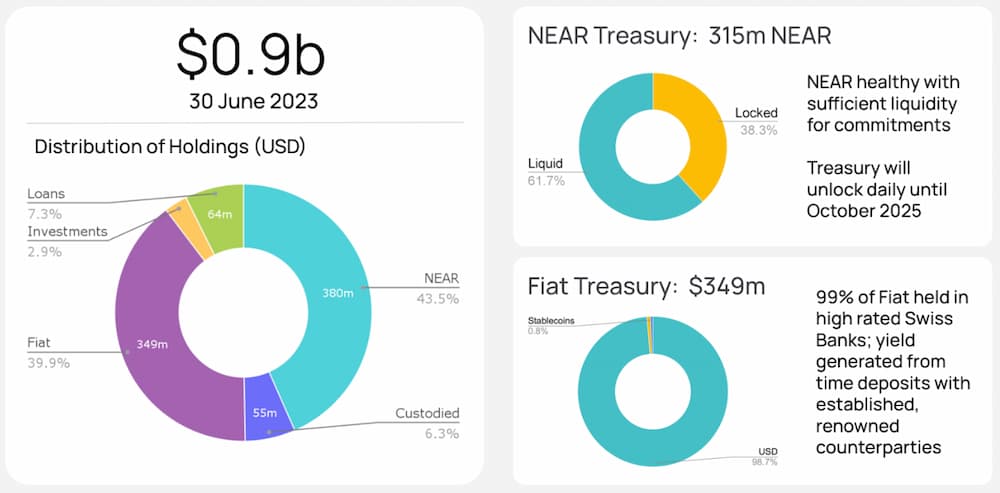Click the Custodied 6.3% label
1000x493 pixels.
[425, 423]
